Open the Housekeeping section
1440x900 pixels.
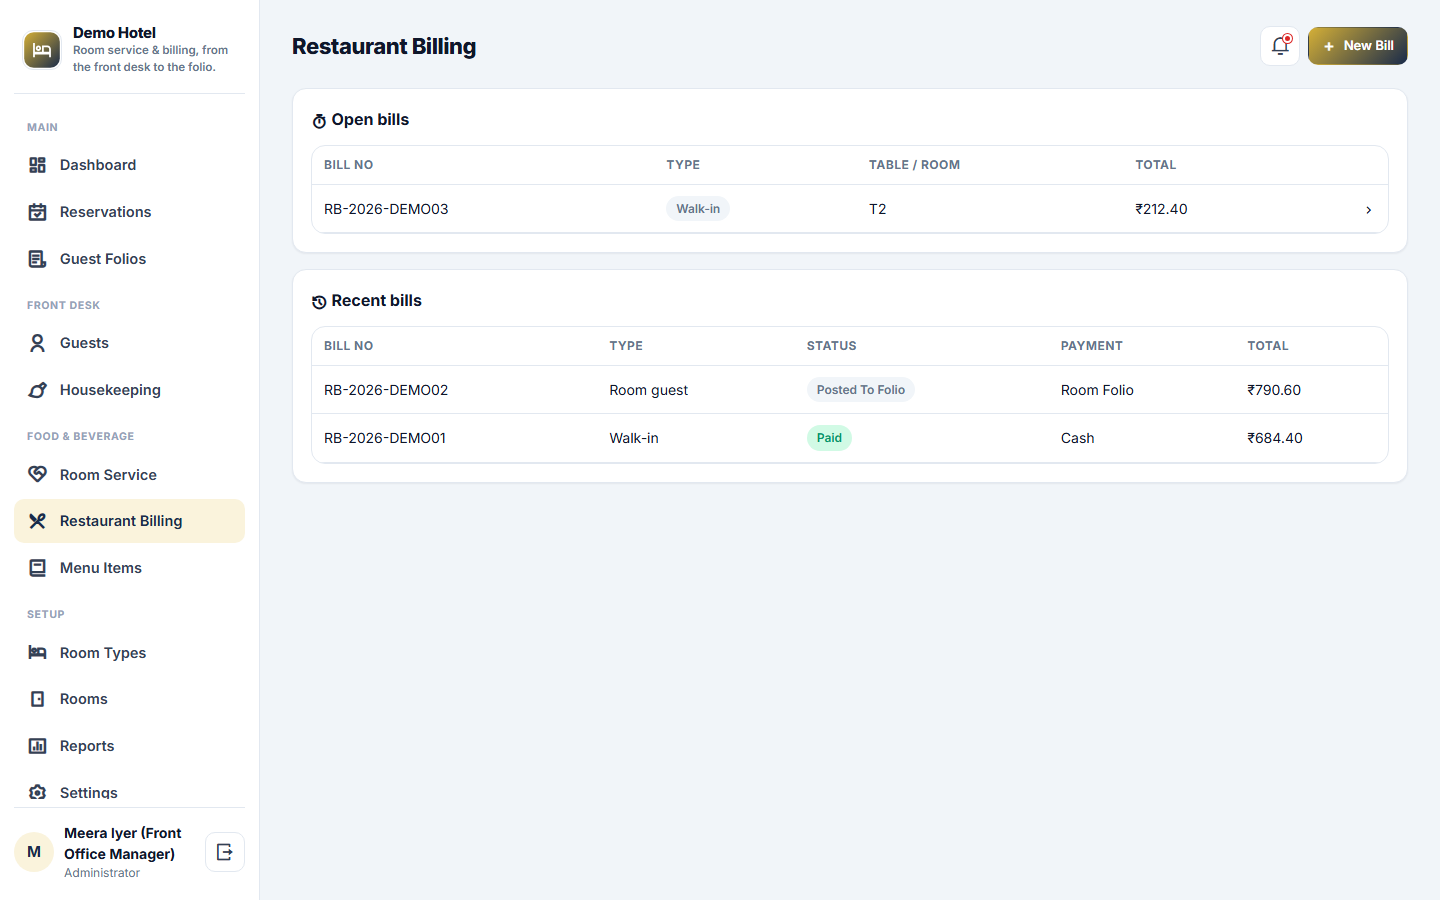point(129,390)
